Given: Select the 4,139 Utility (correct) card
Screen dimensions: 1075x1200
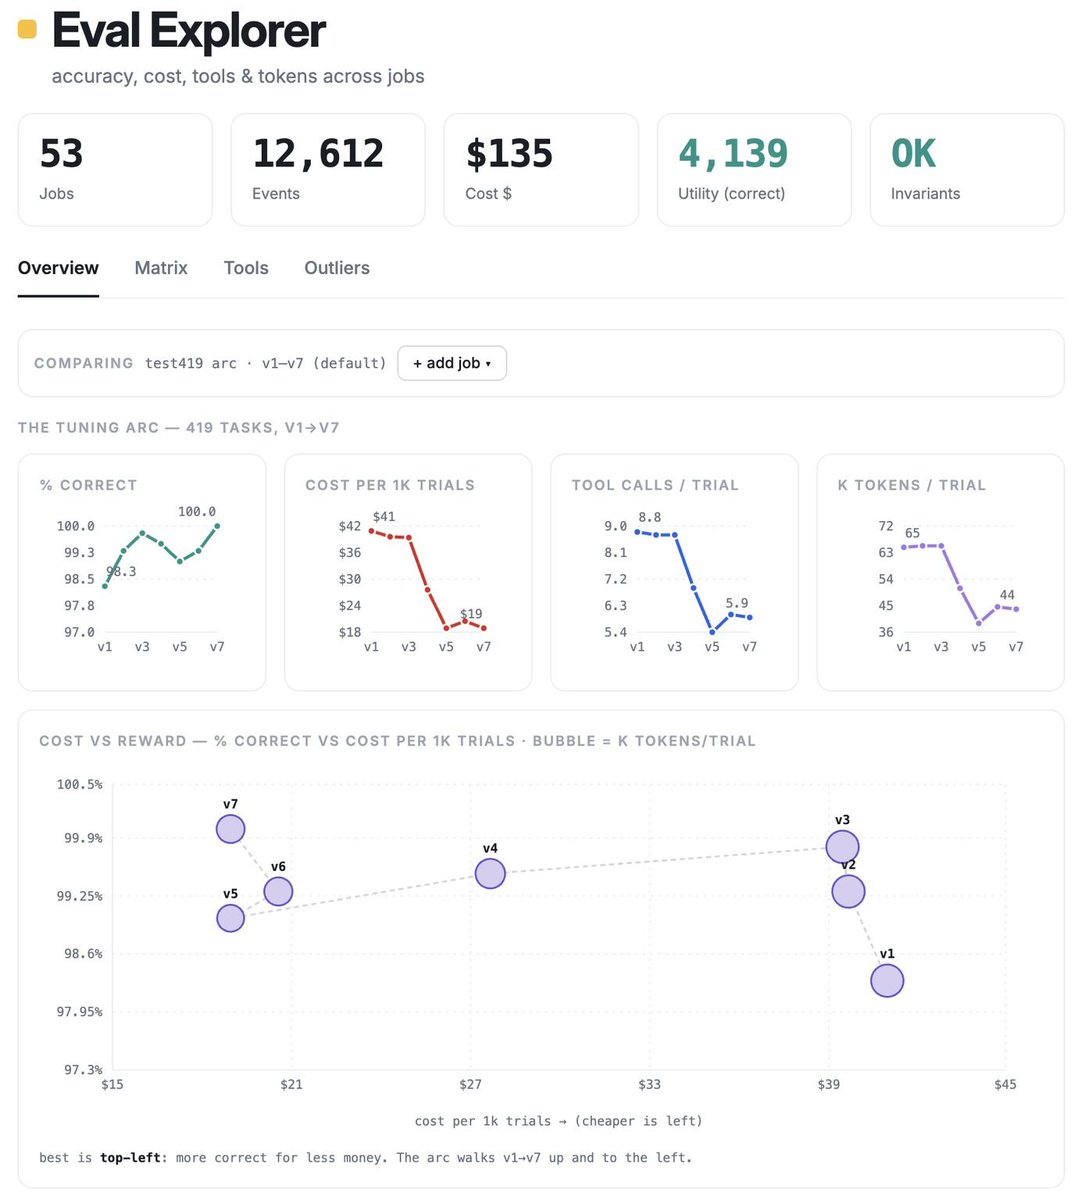Looking at the screenshot, I should coord(754,170).
